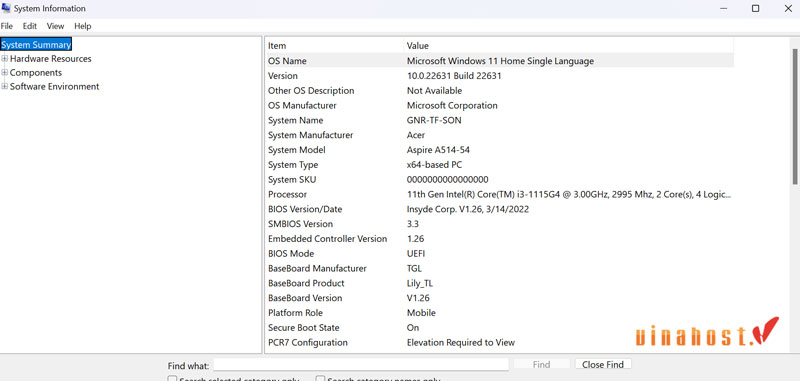Click the Find button
This screenshot has width=800, height=381.
[x=541, y=364]
